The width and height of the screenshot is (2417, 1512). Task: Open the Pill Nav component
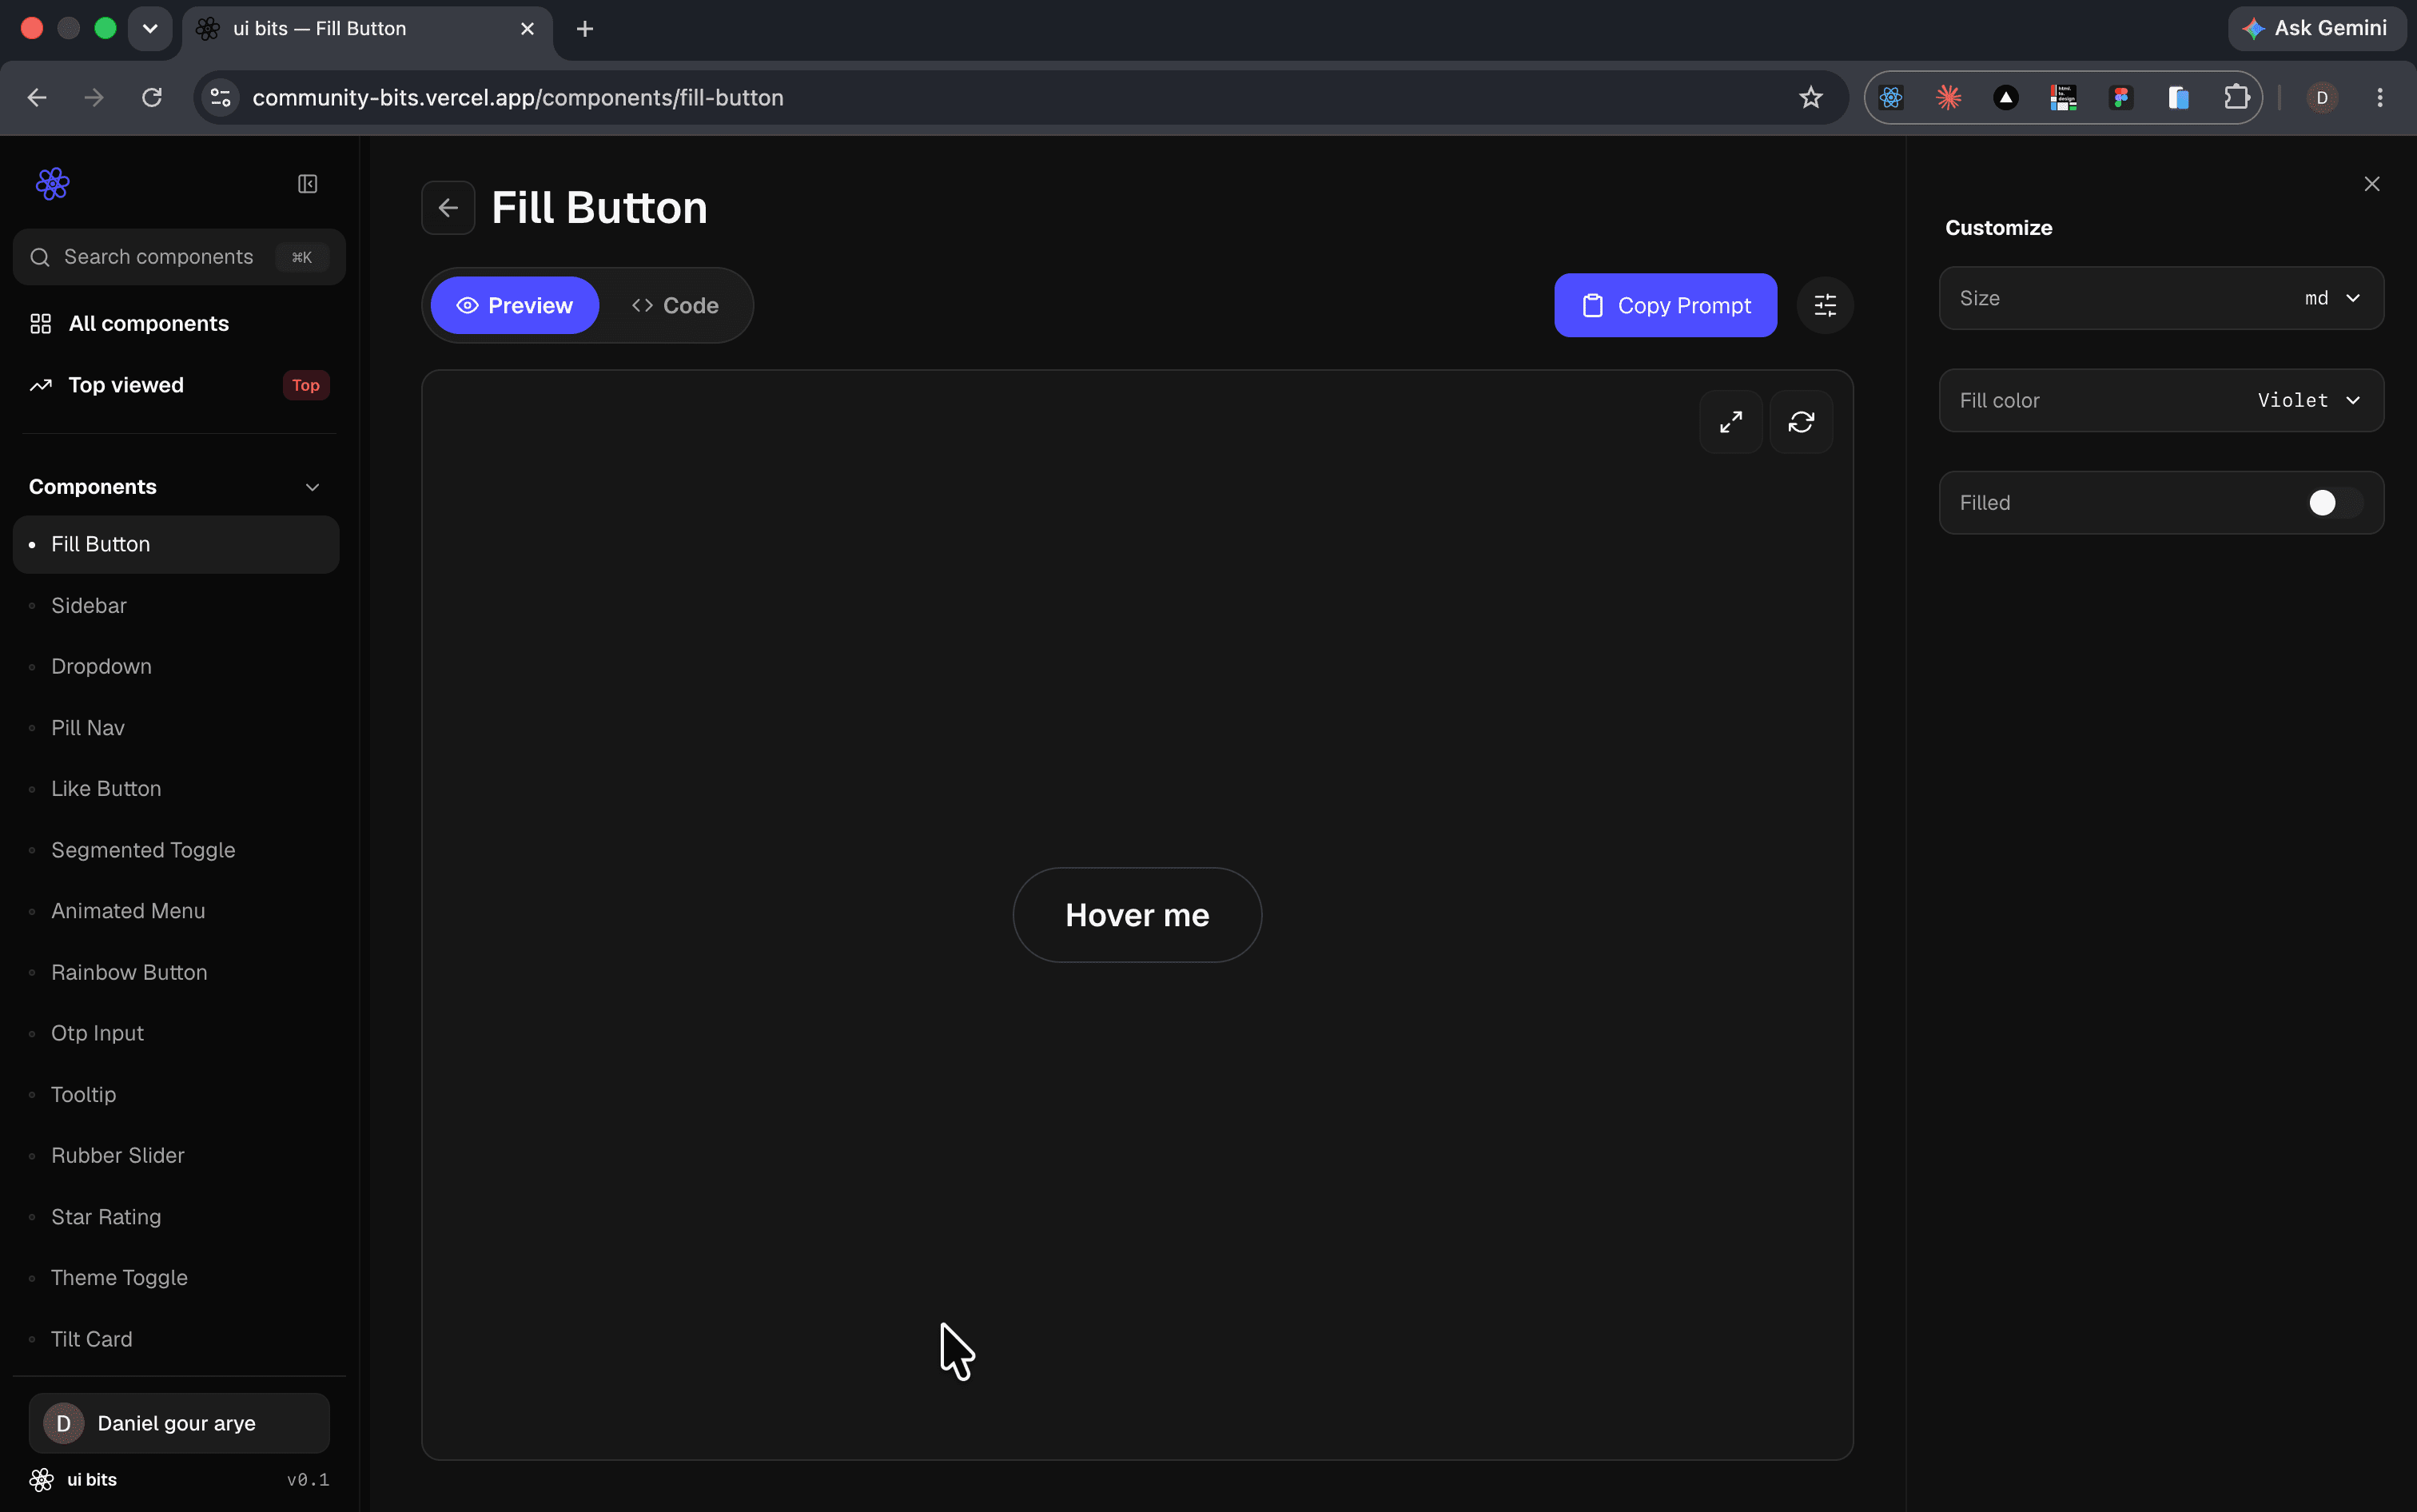[x=176, y=728]
